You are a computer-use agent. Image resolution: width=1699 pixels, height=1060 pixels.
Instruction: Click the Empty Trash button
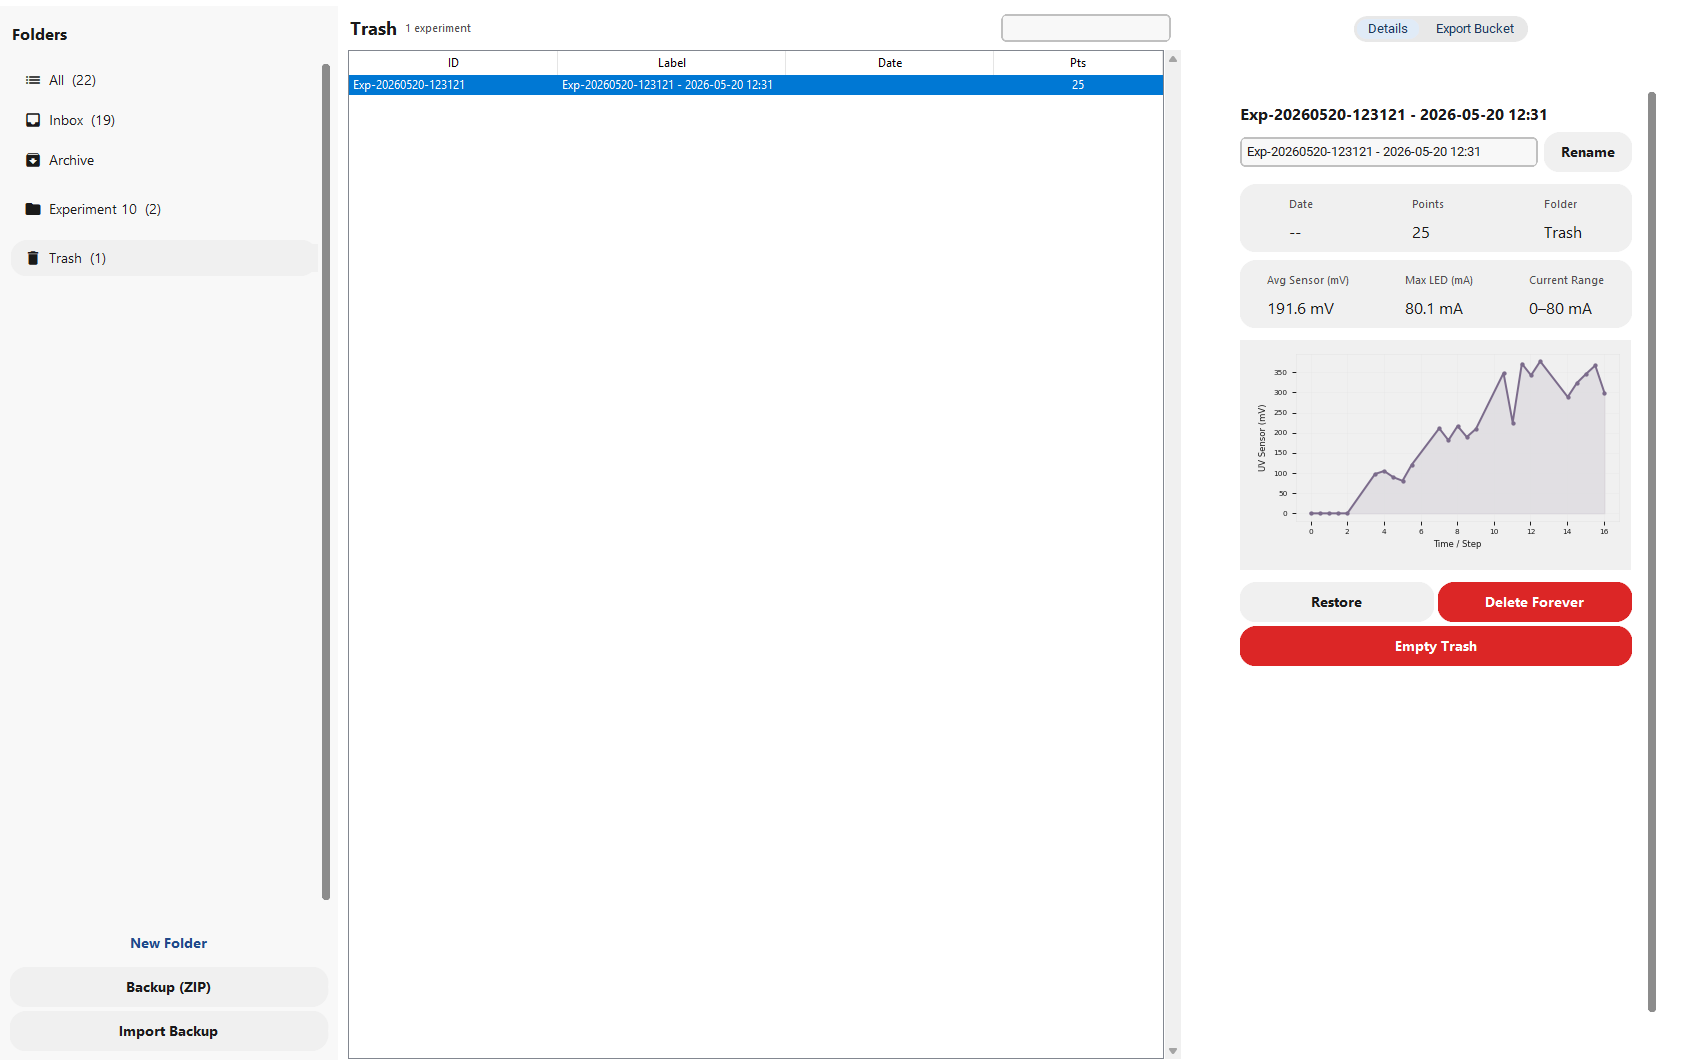(1435, 646)
